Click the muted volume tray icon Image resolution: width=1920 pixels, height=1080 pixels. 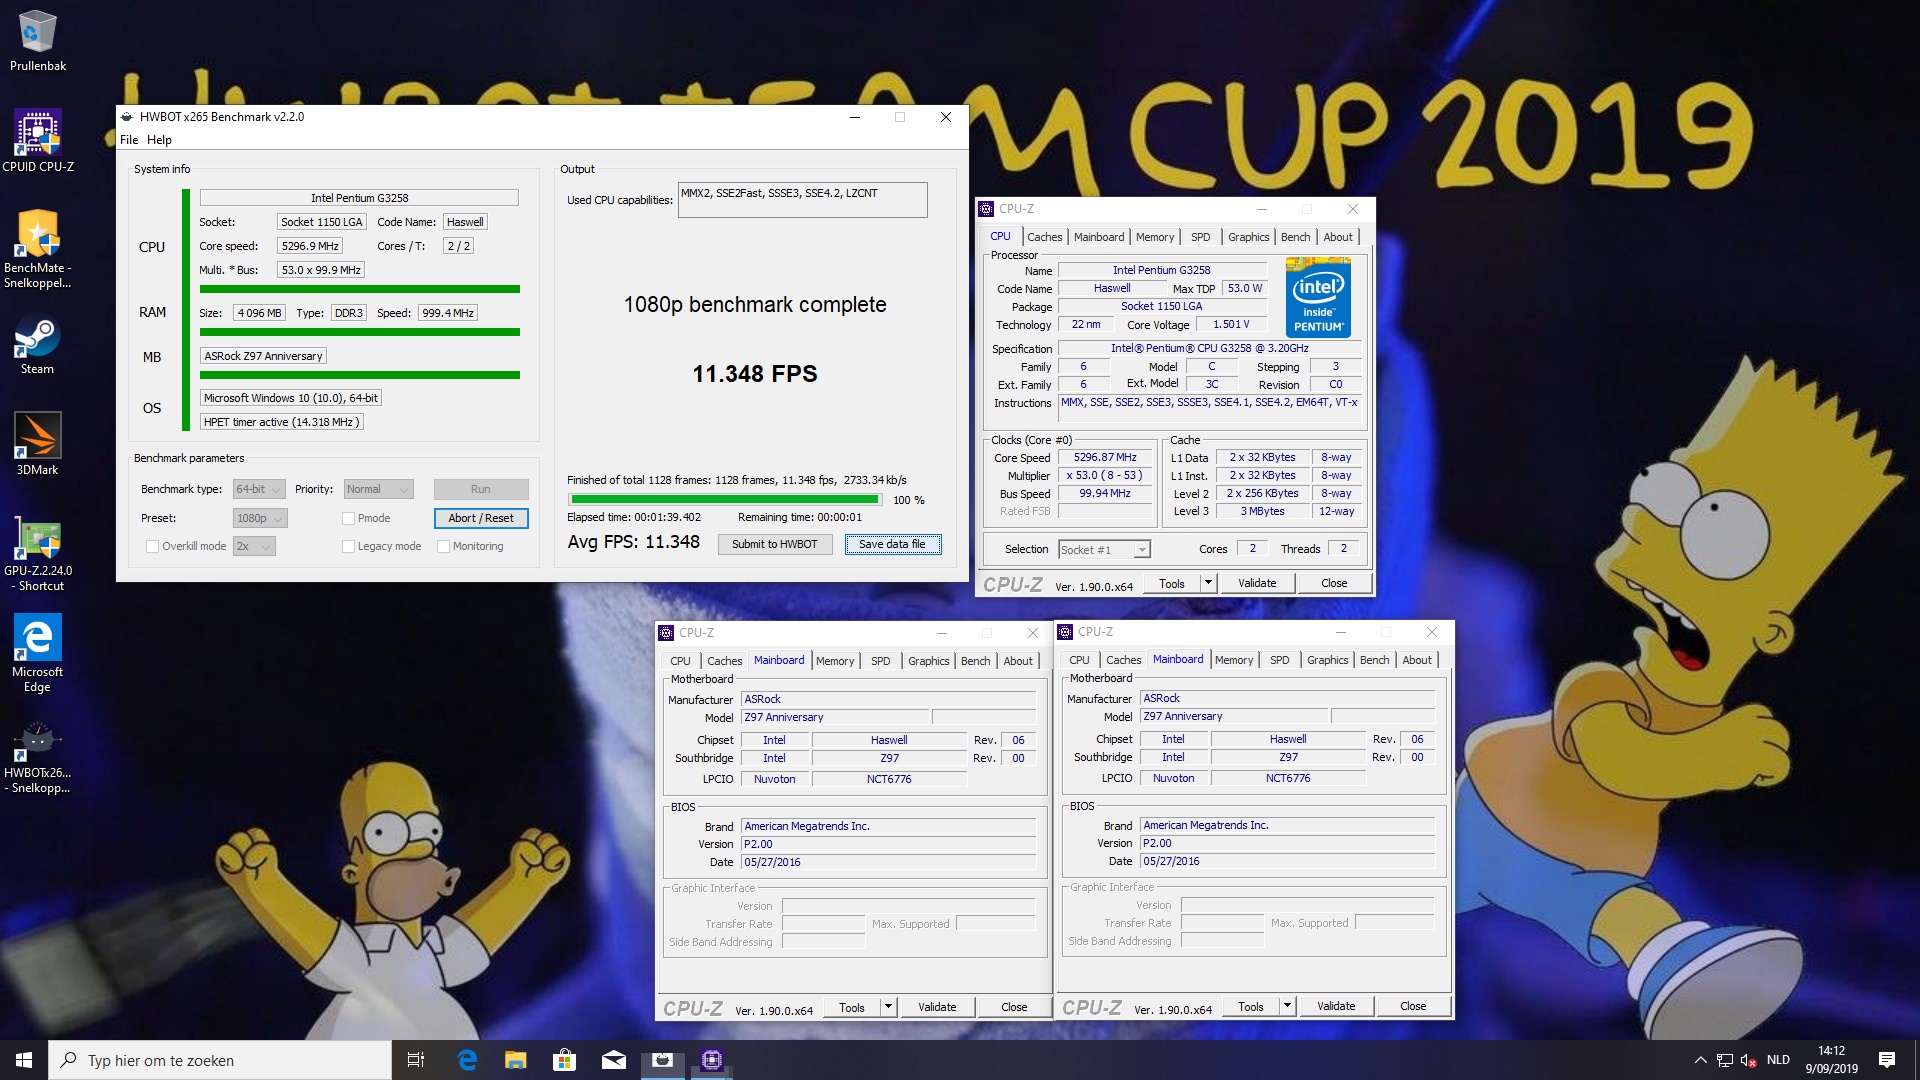(1749, 1060)
